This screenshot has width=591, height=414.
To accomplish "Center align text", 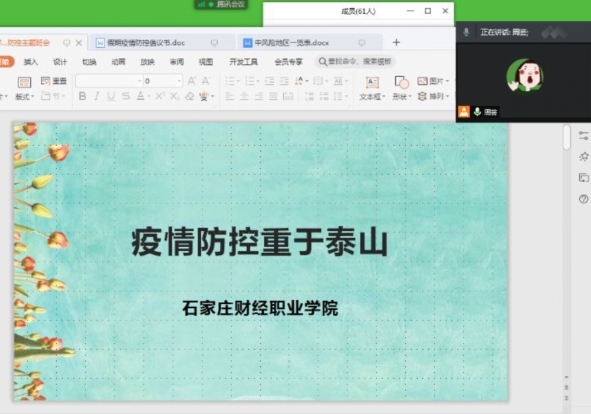I will click(x=244, y=97).
